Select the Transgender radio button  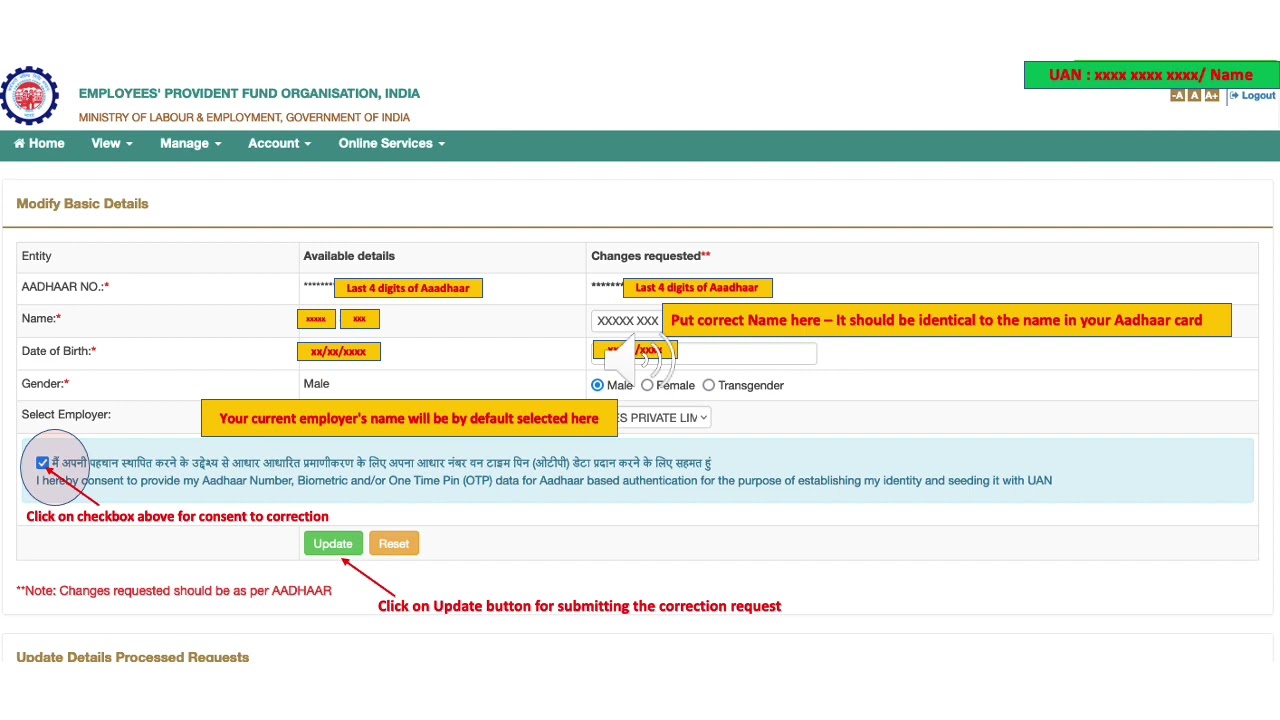pyautogui.click(x=708, y=385)
